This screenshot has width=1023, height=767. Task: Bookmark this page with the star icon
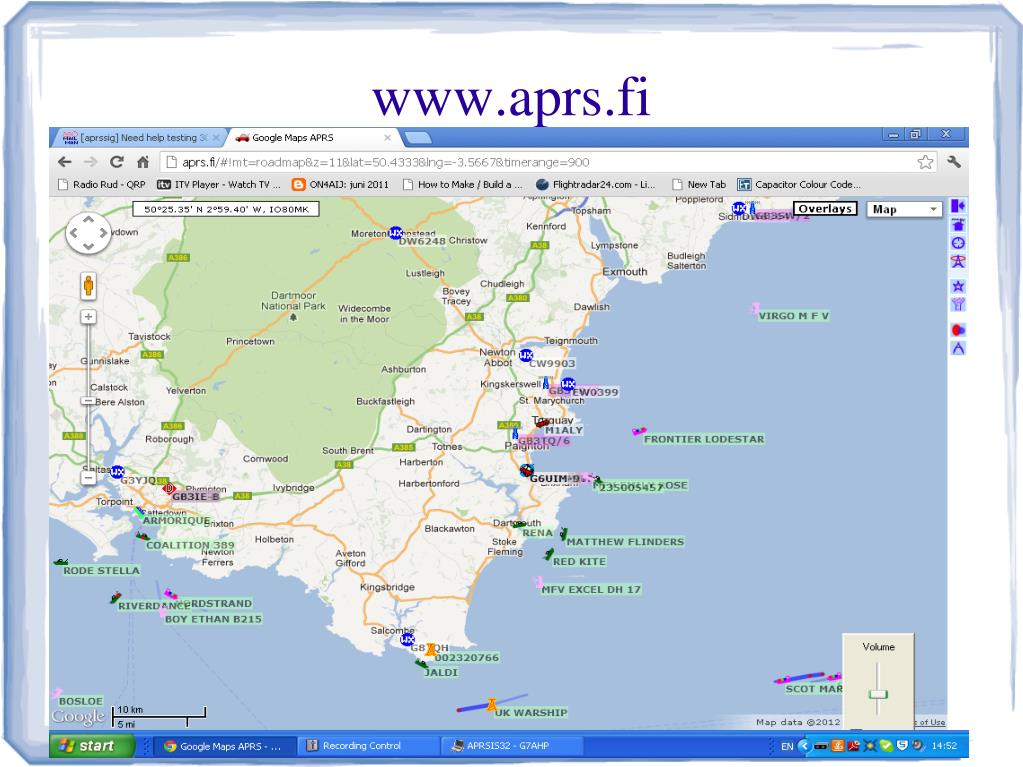point(924,162)
